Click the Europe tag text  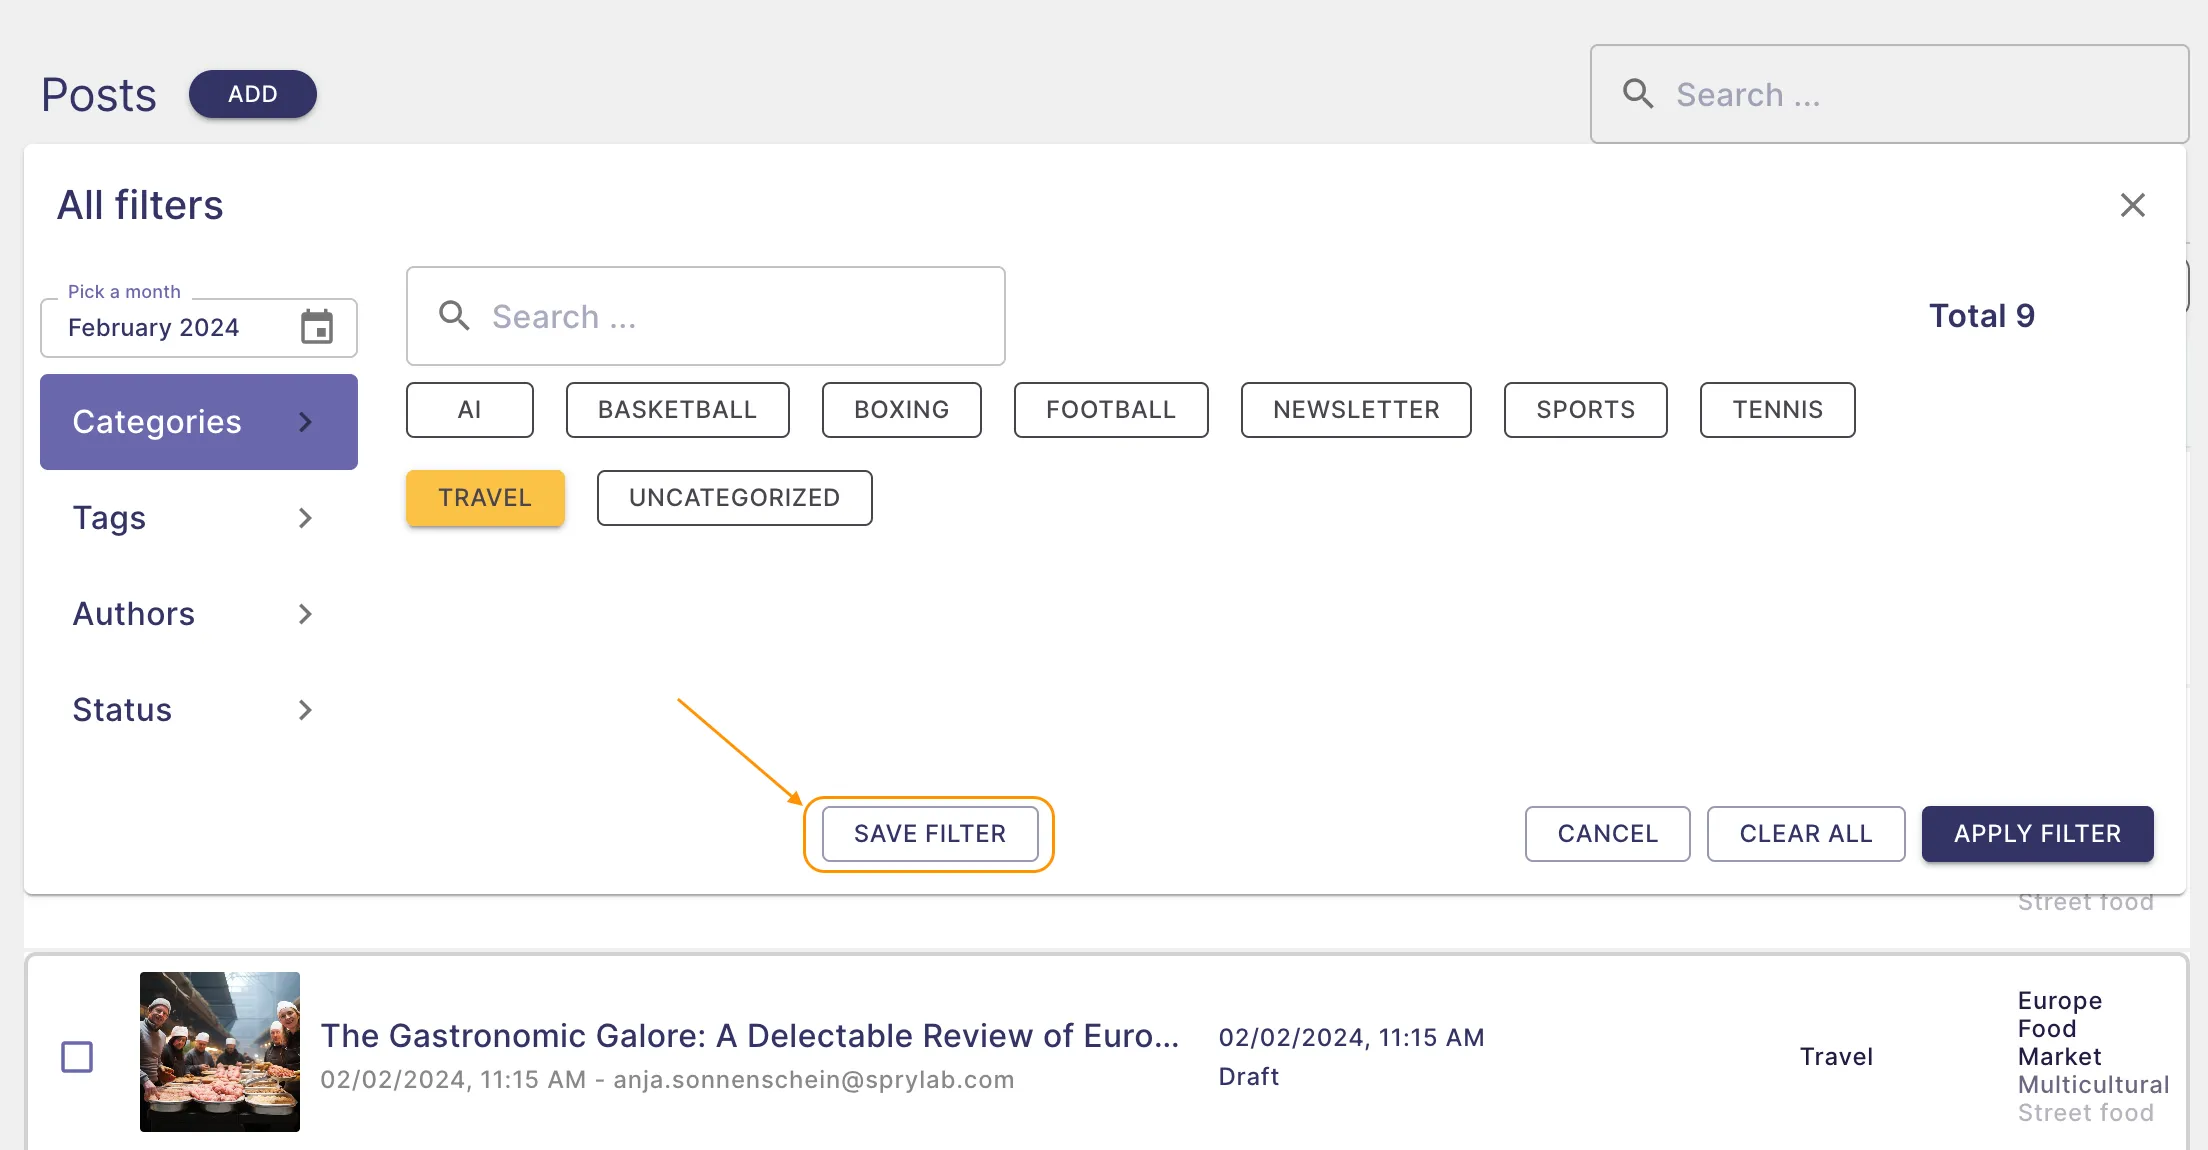coord(2060,1000)
